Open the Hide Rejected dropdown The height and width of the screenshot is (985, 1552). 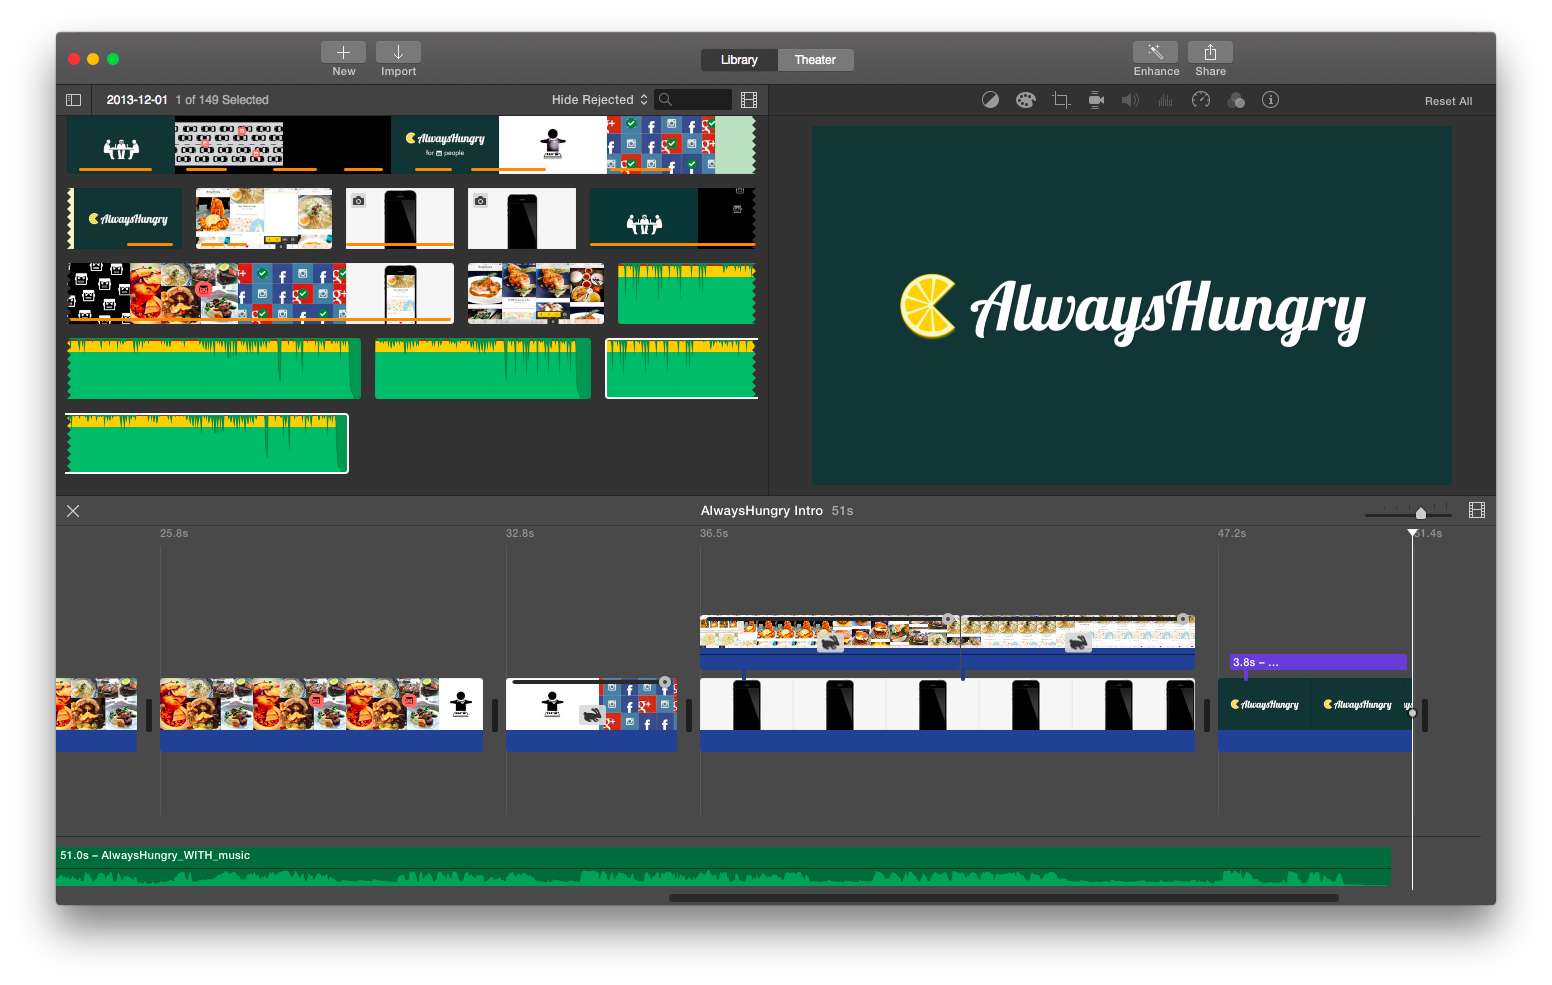tap(600, 100)
